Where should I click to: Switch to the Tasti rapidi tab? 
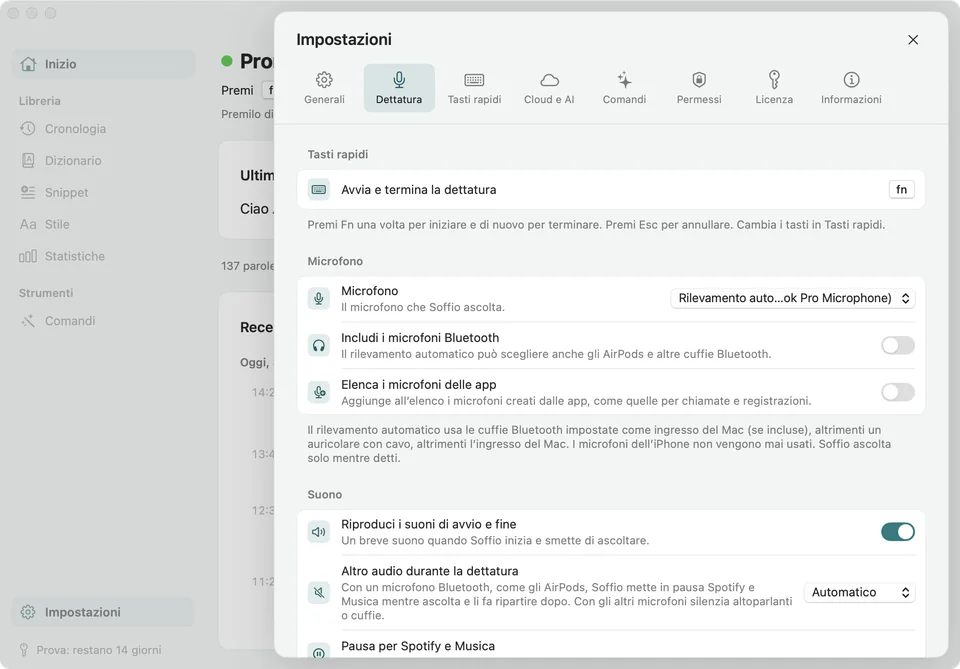click(474, 88)
